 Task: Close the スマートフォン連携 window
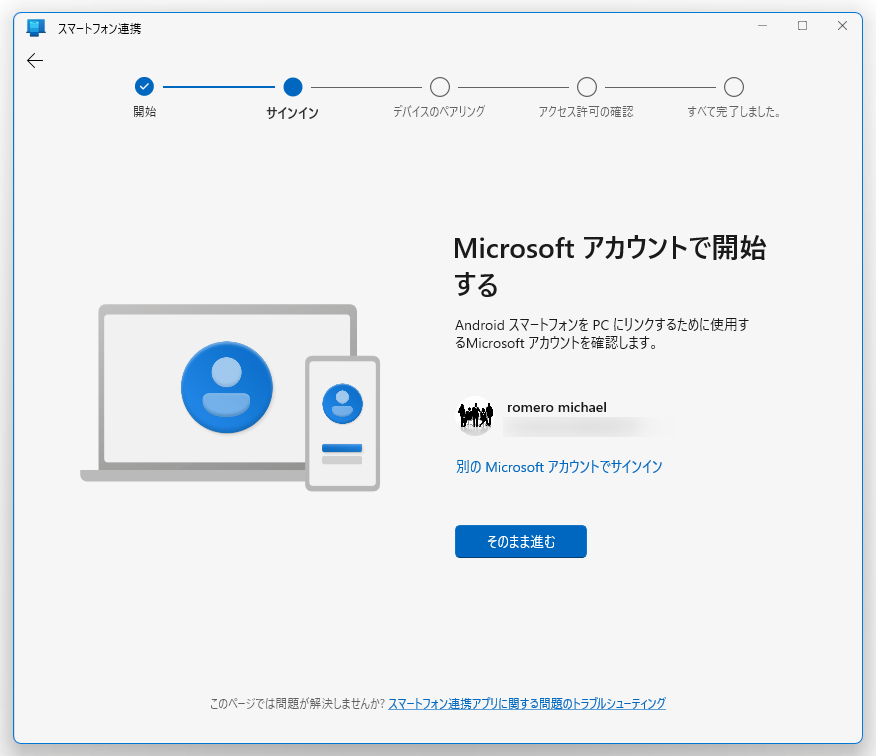842,26
